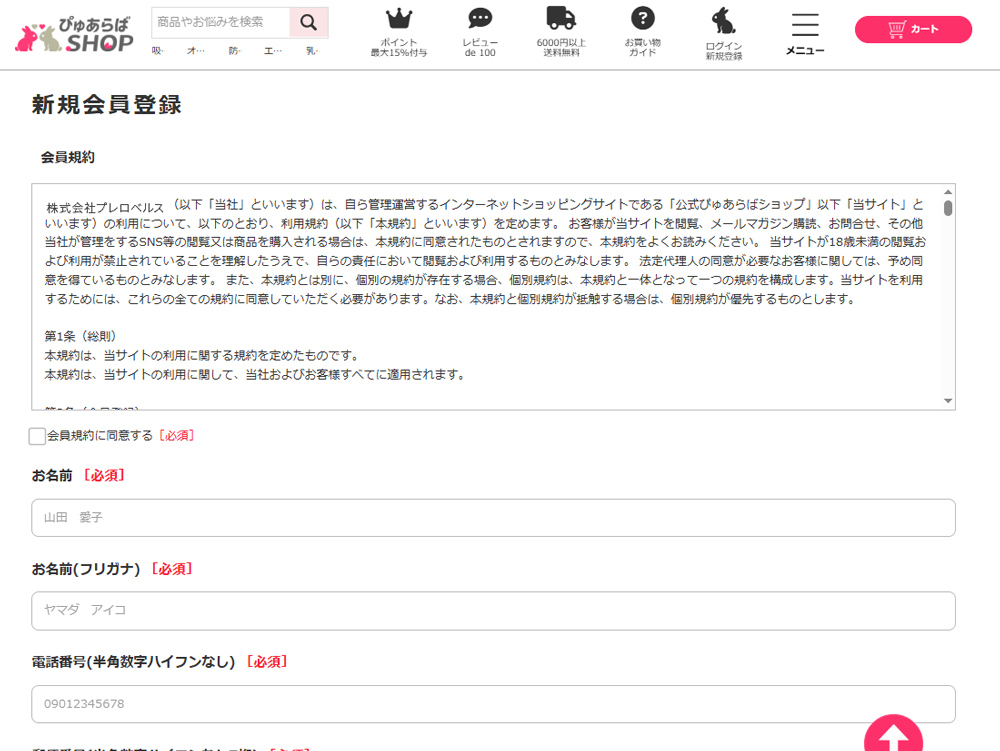Click the 電話番号(半角数字ハイフンなし) label
Viewport: 1000px width, 751px height.
(x=133, y=662)
